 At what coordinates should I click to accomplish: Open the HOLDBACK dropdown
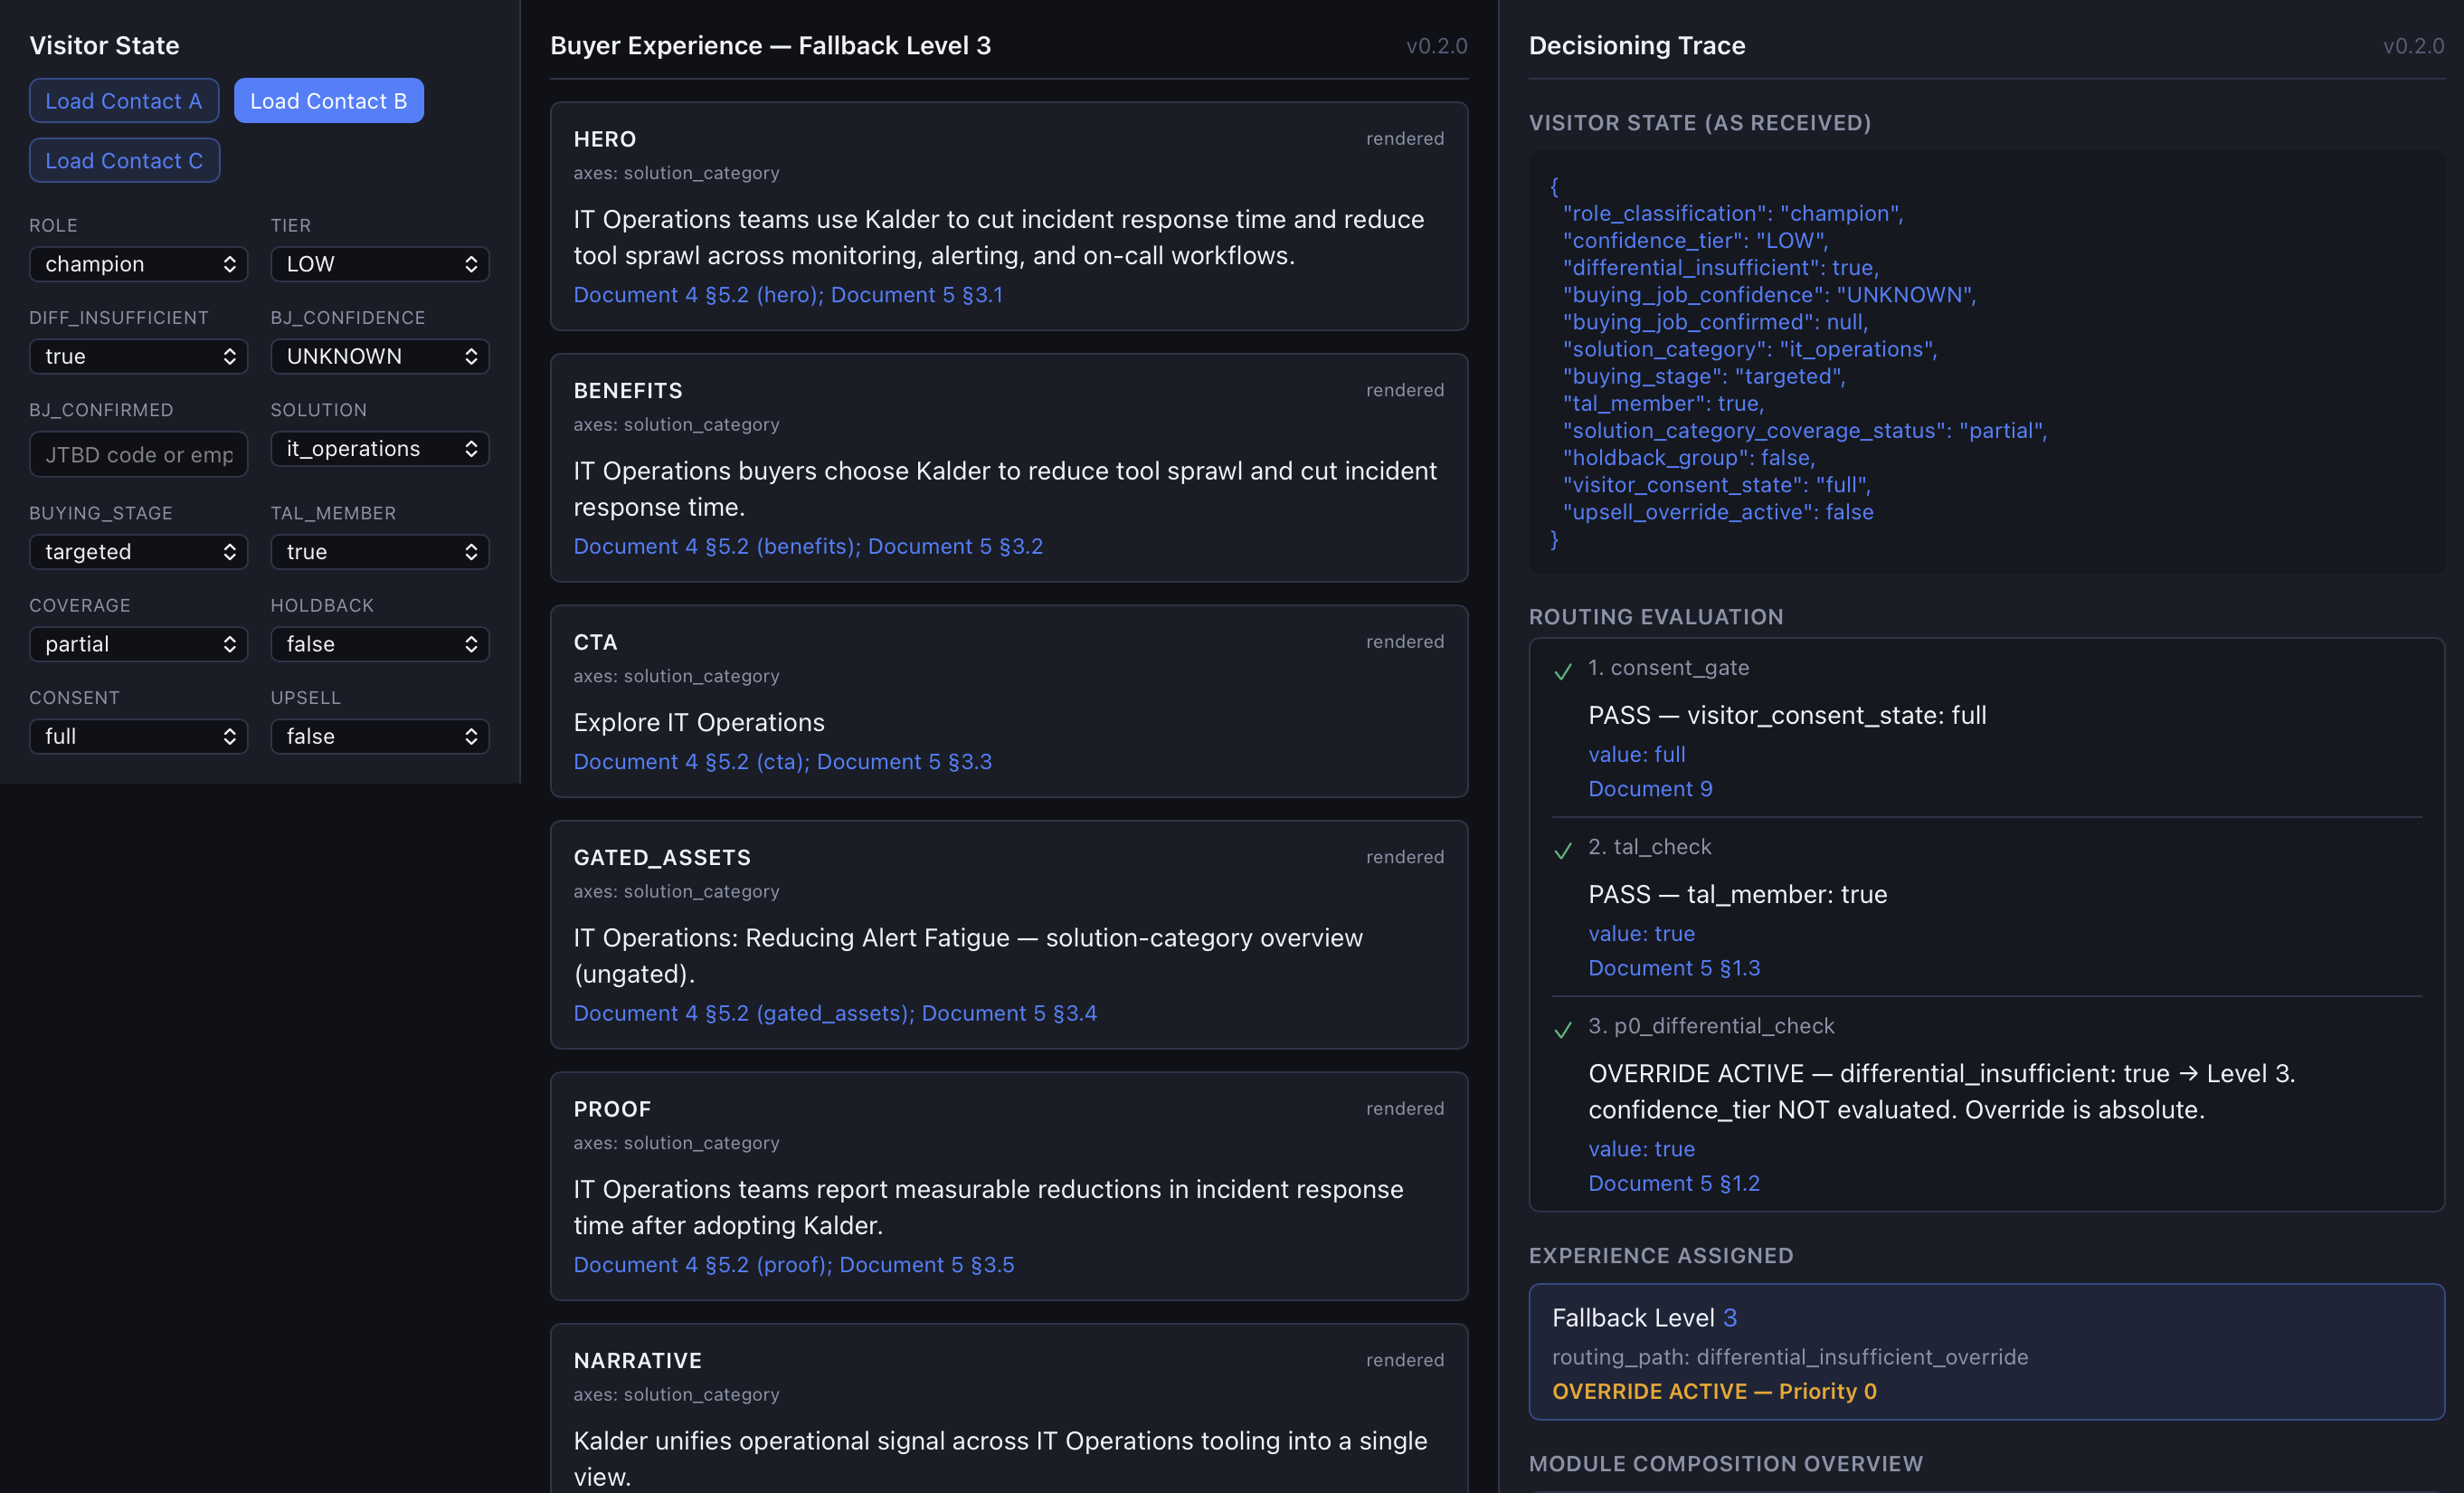[380, 644]
